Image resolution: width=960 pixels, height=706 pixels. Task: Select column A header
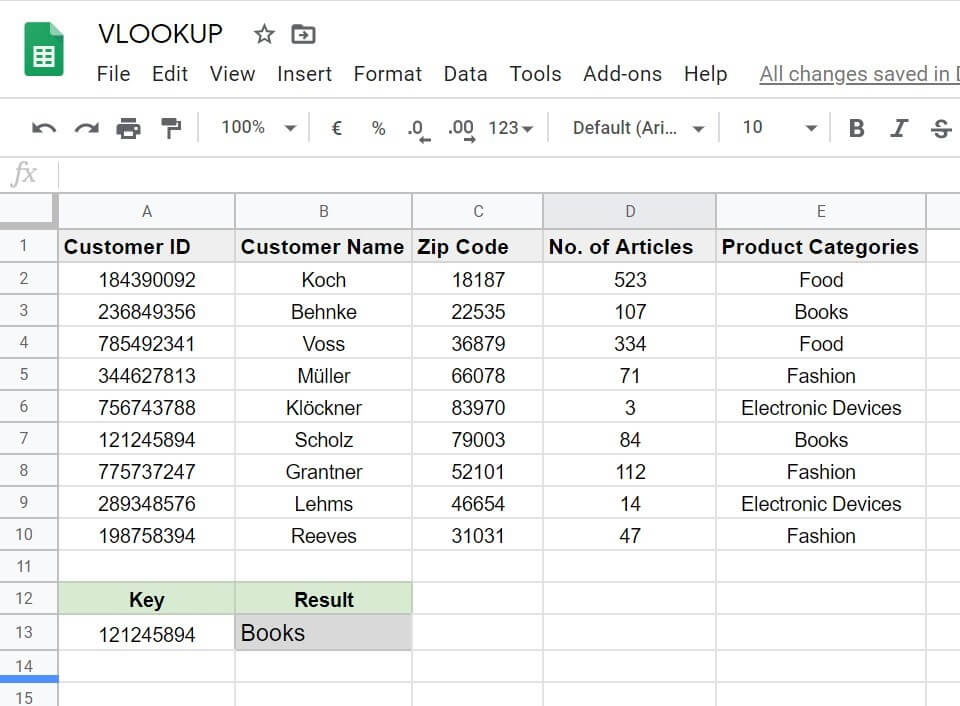click(147, 212)
